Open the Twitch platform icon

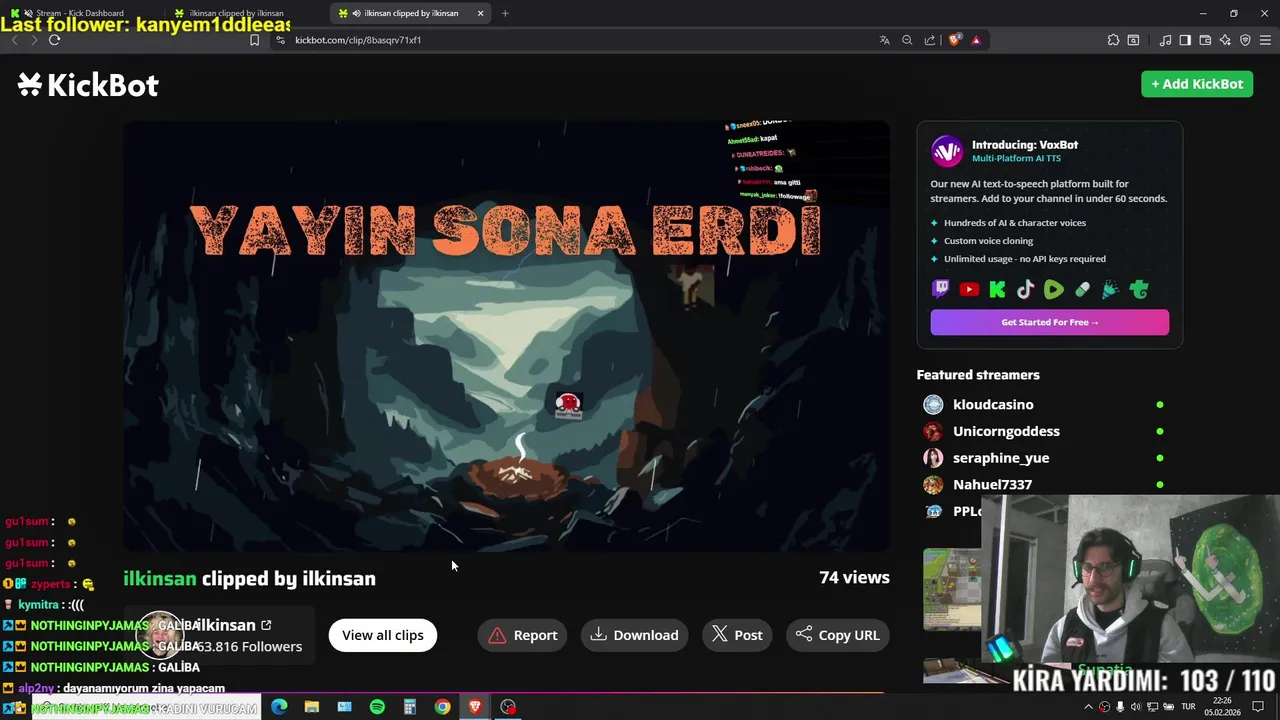[x=941, y=290]
